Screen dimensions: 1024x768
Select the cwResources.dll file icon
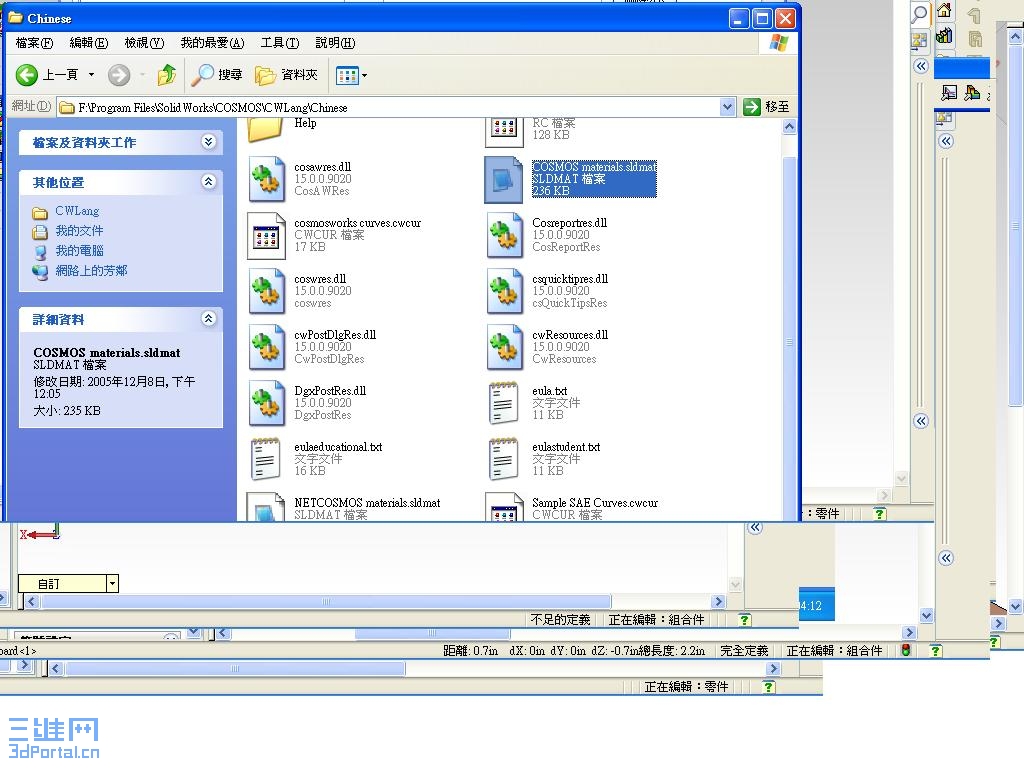tap(505, 347)
